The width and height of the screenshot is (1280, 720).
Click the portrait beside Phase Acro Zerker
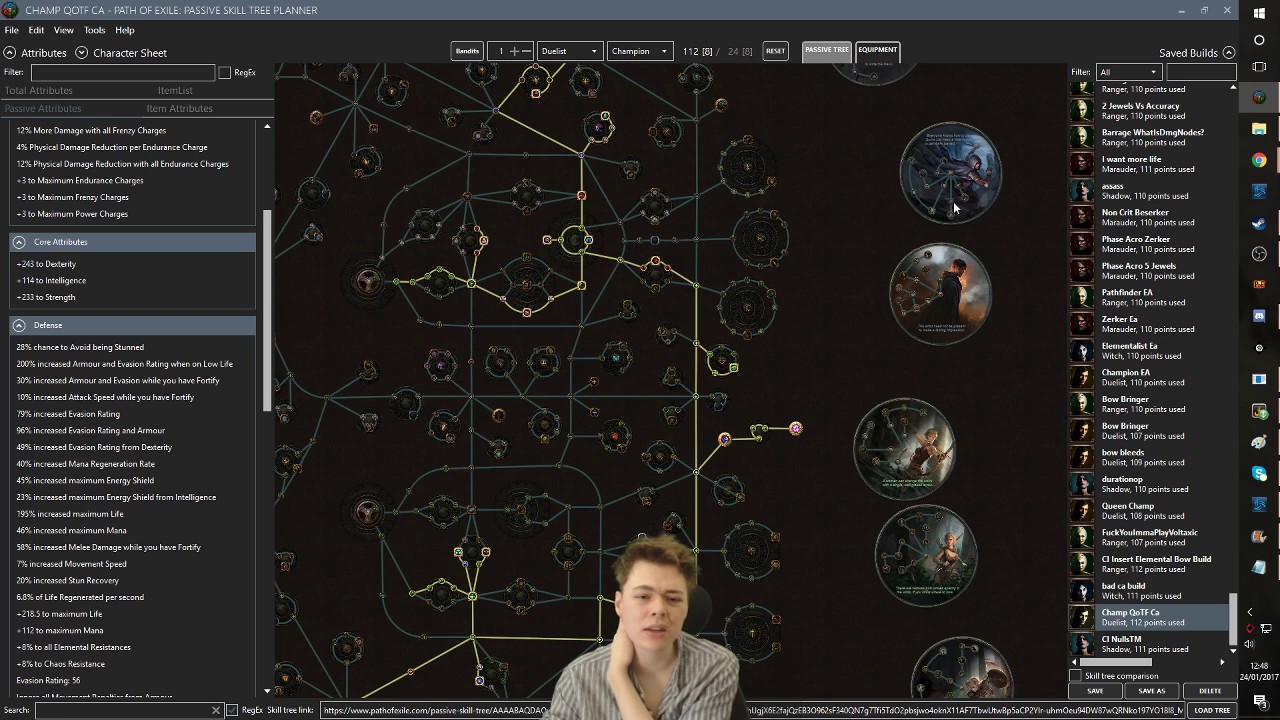[1082, 244]
